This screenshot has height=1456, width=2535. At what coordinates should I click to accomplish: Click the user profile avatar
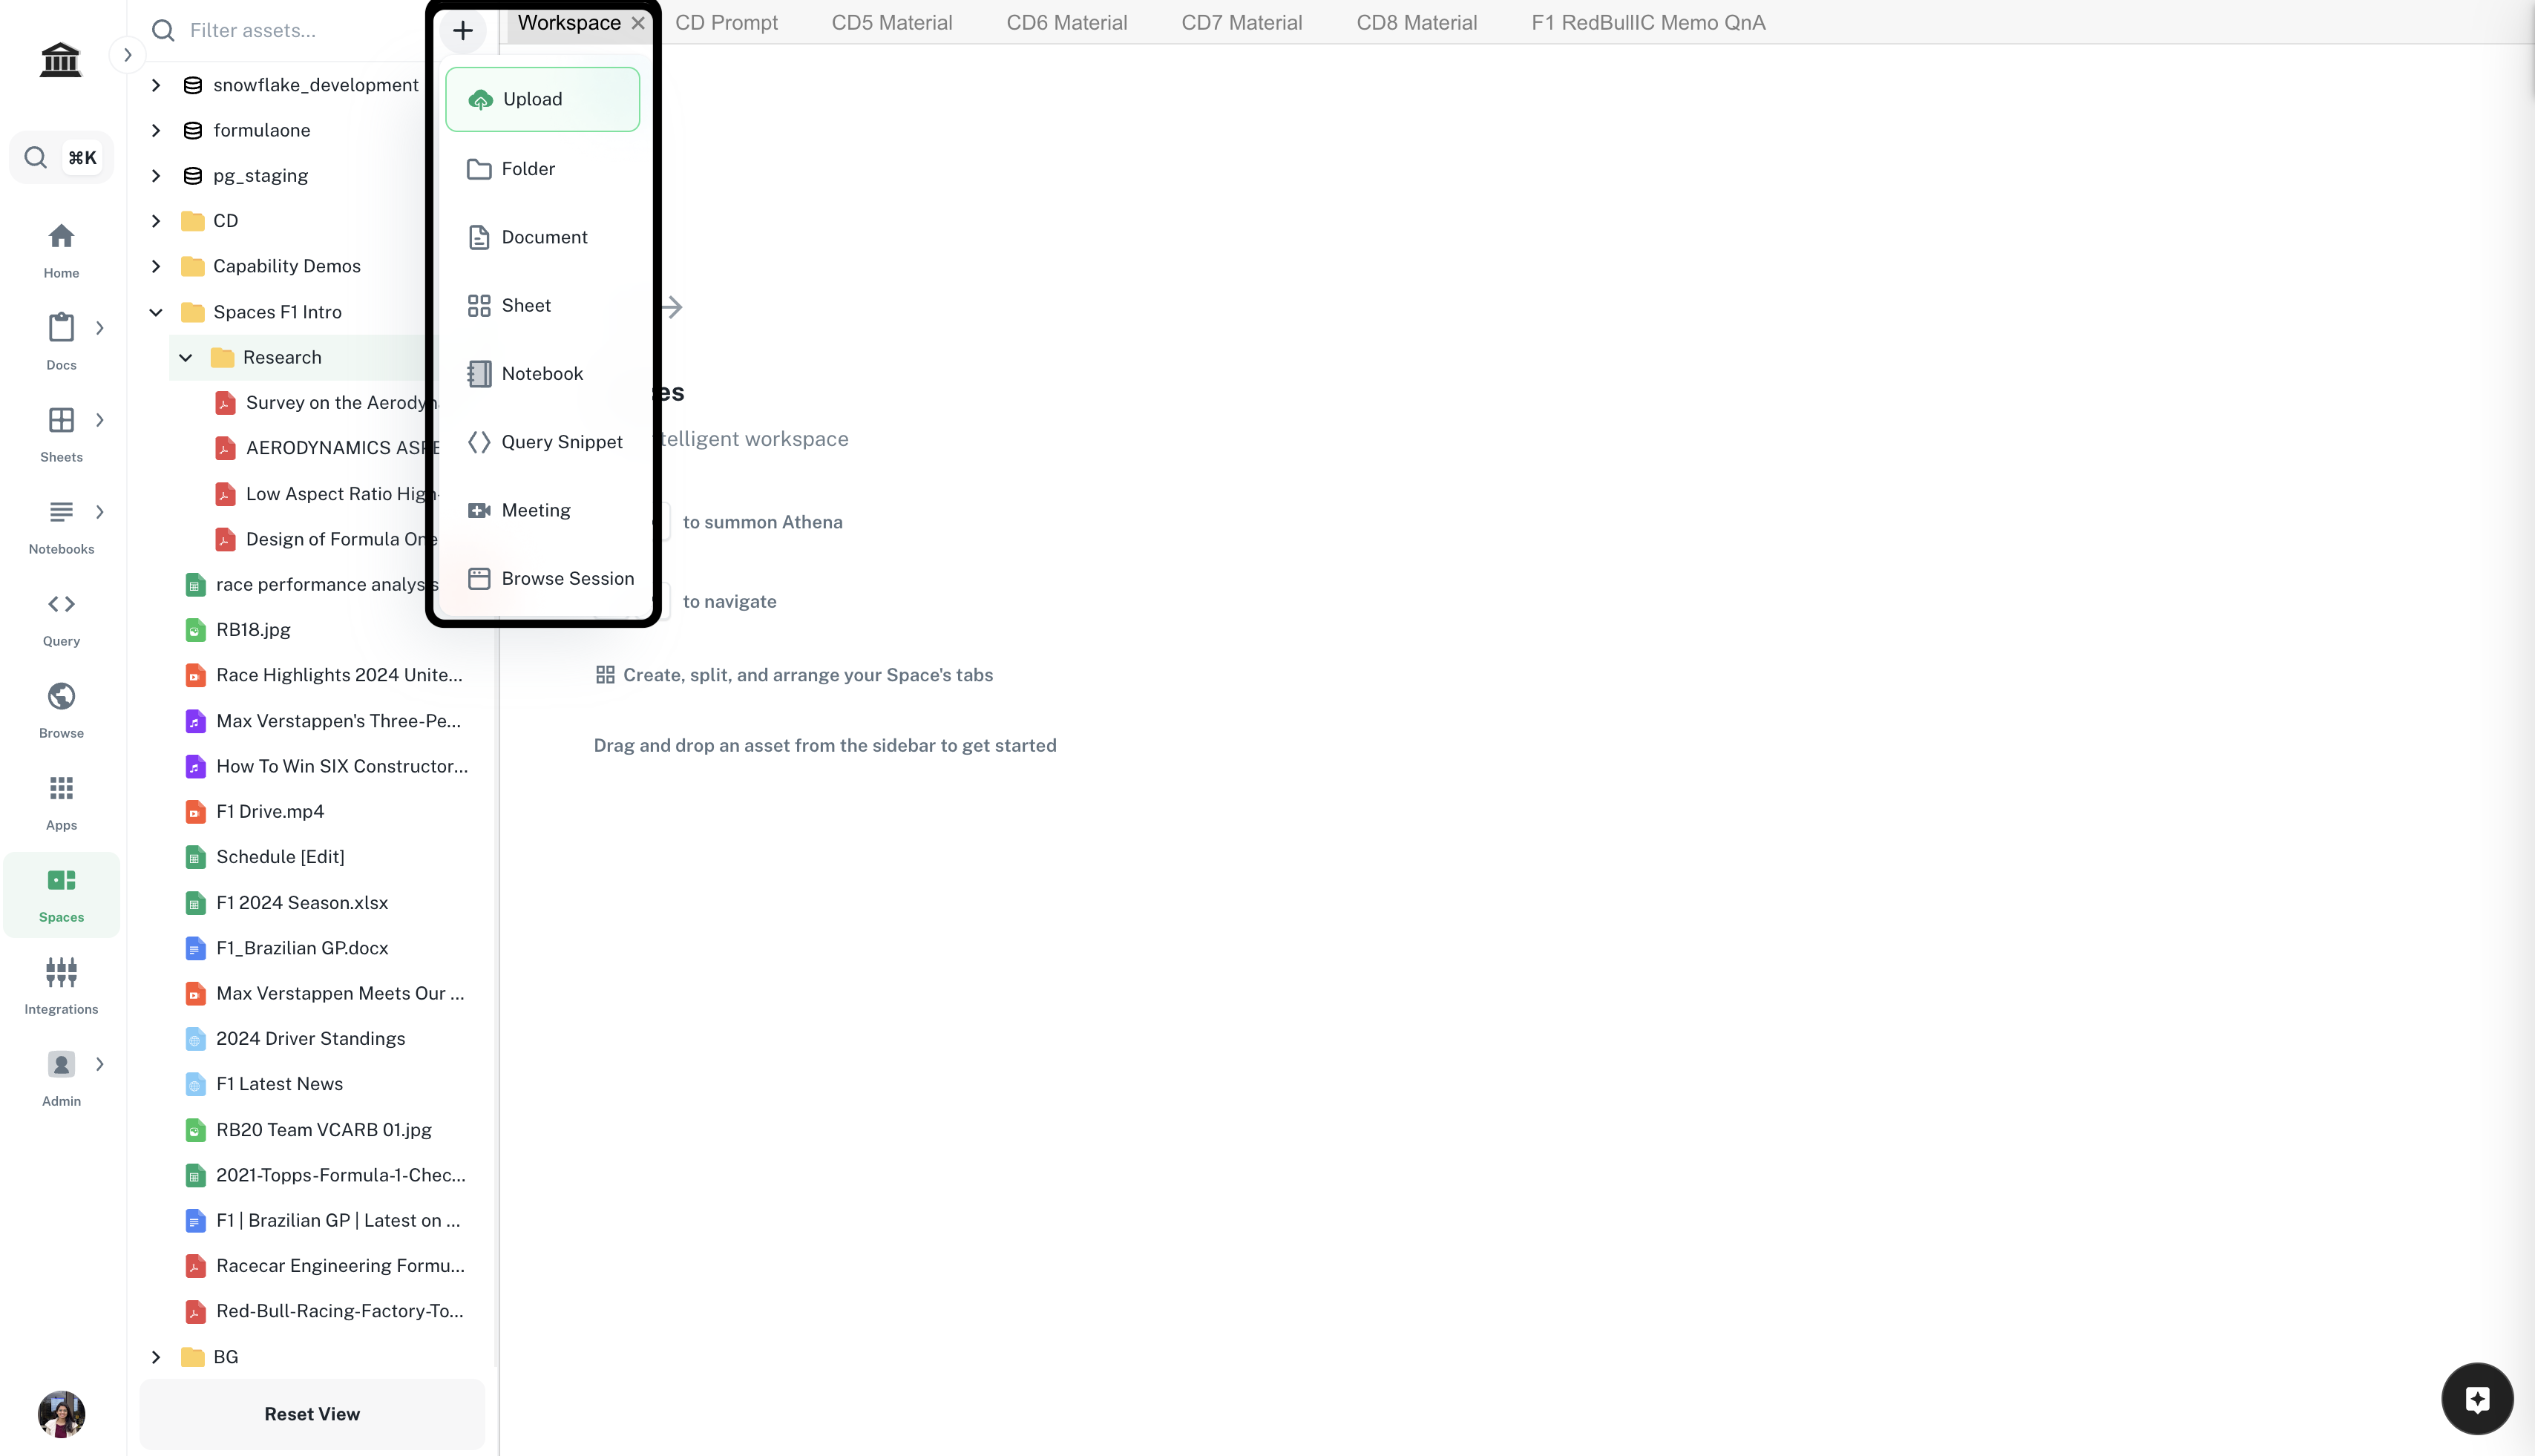(61, 1413)
